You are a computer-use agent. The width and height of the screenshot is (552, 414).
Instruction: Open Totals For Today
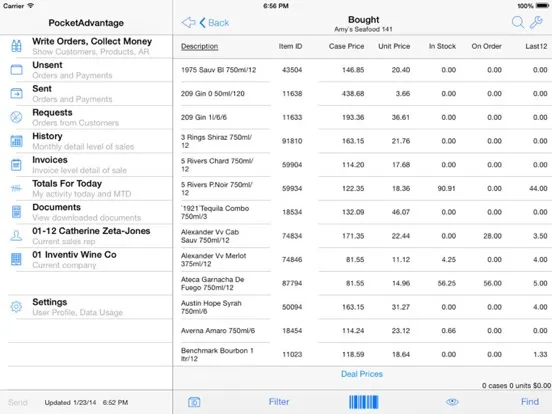86,188
